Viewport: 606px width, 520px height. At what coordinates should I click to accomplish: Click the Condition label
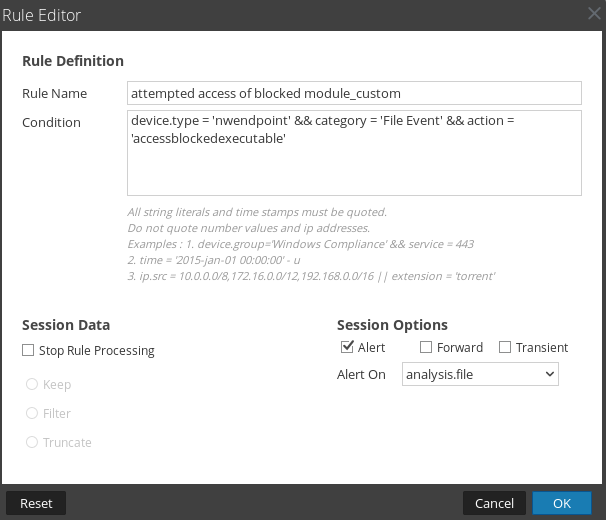(x=51, y=123)
